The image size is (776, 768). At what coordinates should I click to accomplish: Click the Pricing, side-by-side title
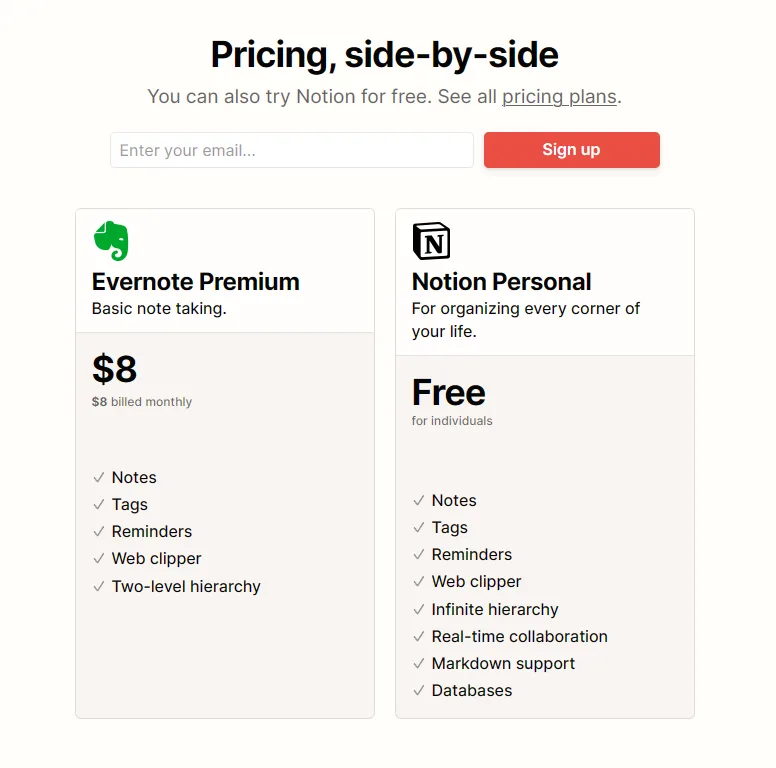[x=385, y=55]
